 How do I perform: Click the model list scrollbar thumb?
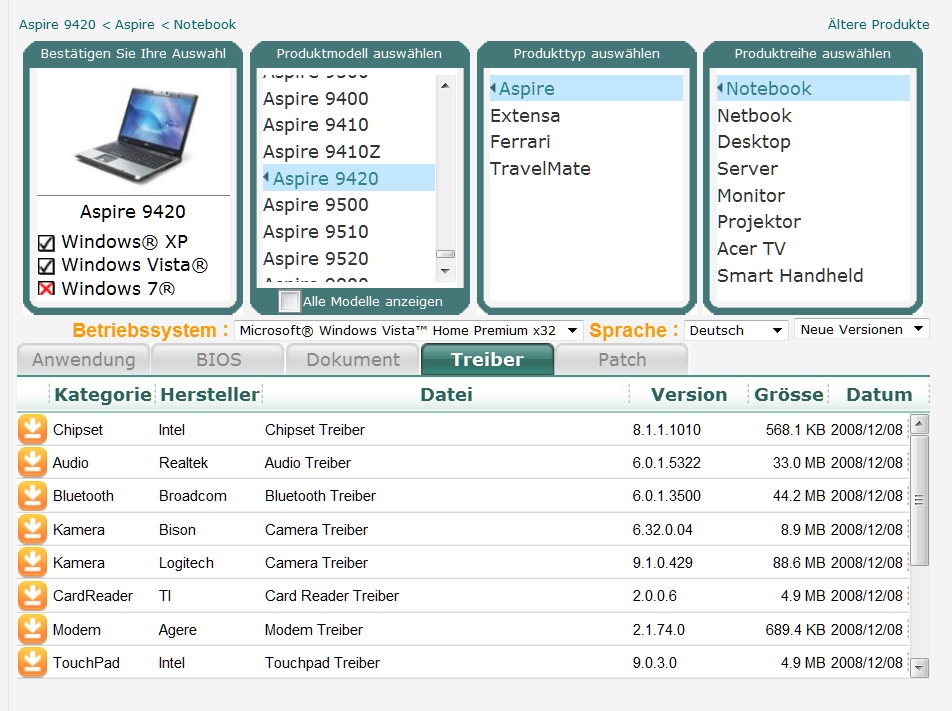(x=446, y=254)
